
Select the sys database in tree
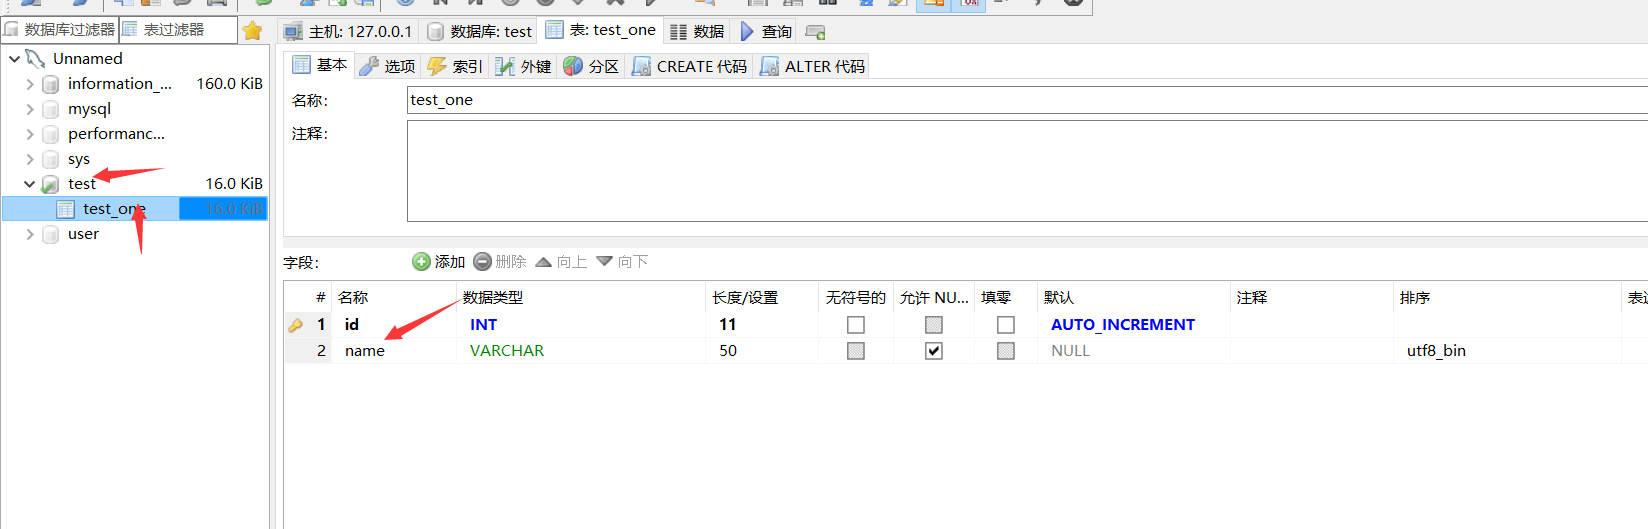coord(79,159)
